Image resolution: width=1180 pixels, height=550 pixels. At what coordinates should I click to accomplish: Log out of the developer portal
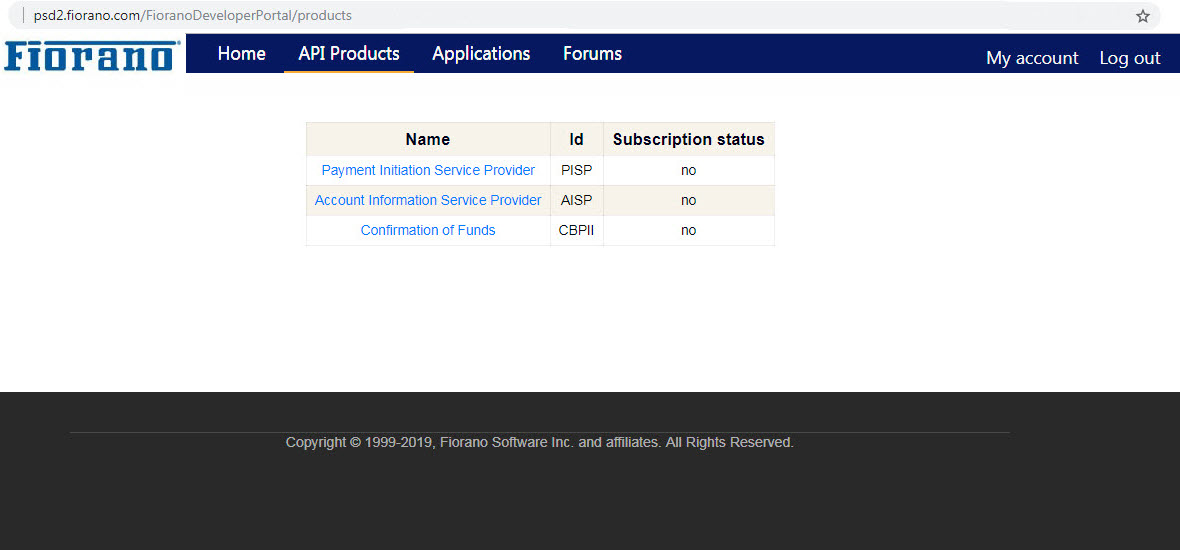(1130, 58)
